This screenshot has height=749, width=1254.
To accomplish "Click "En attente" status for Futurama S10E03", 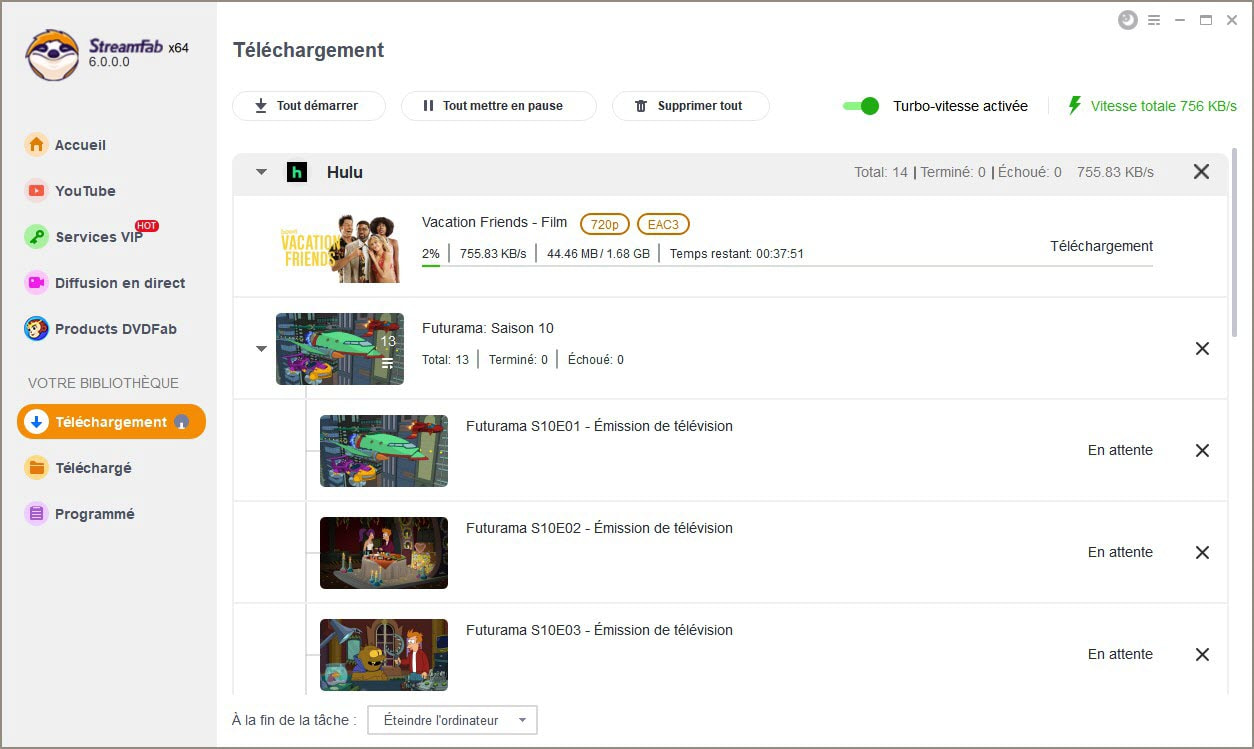I will 1120,654.
